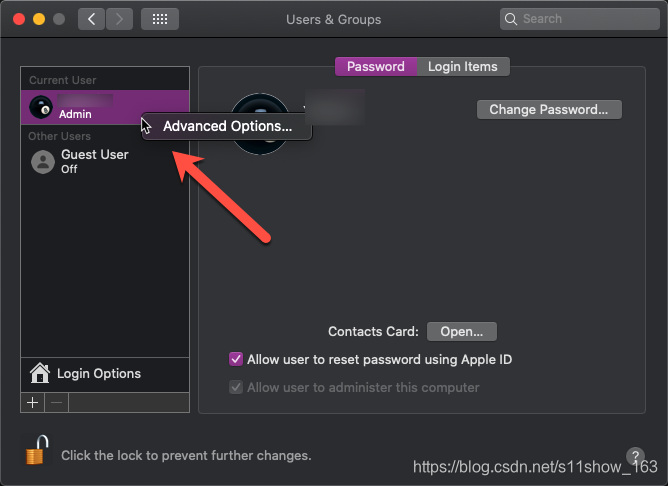Toggle Allow user to reset password using Apple ID
668x486 pixels.
coord(236,359)
